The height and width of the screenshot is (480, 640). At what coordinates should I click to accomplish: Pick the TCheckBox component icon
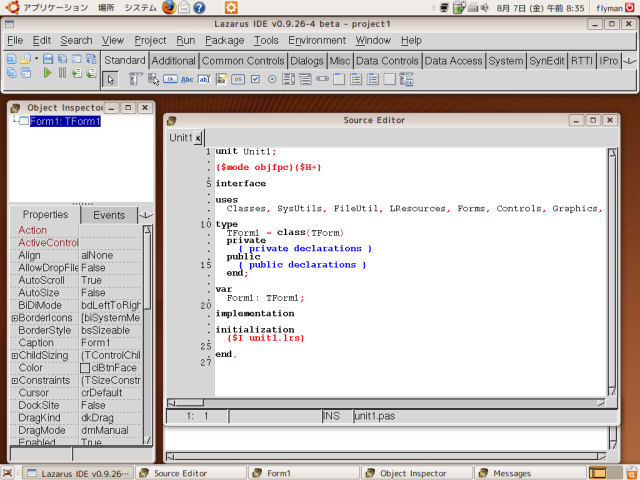[255, 79]
